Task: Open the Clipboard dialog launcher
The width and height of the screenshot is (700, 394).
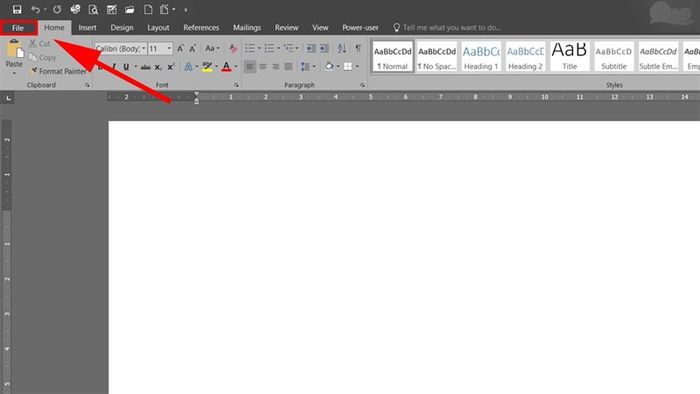Action: point(88,85)
